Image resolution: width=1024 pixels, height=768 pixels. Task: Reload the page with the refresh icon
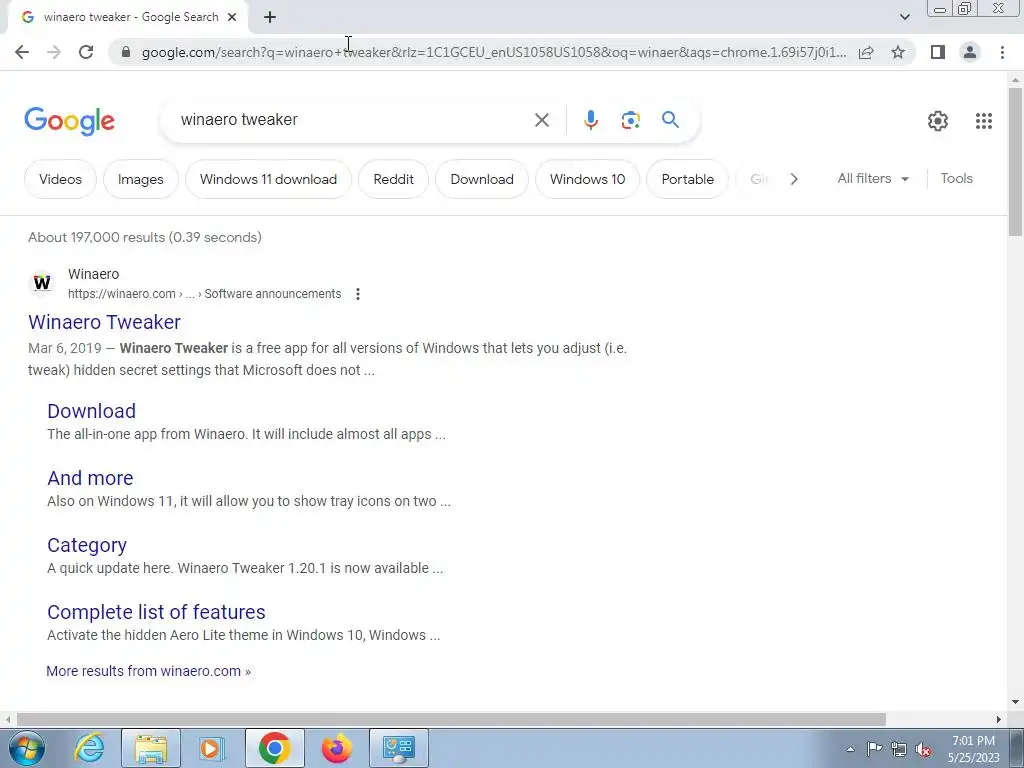(x=86, y=52)
